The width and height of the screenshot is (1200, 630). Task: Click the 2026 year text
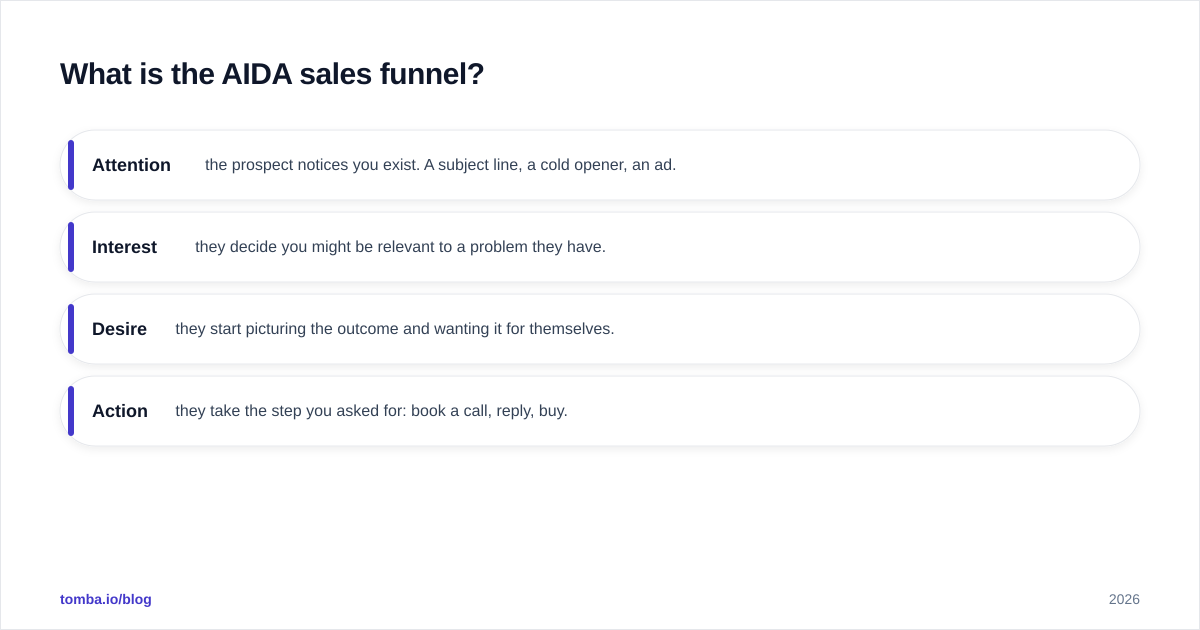click(x=1124, y=599)
